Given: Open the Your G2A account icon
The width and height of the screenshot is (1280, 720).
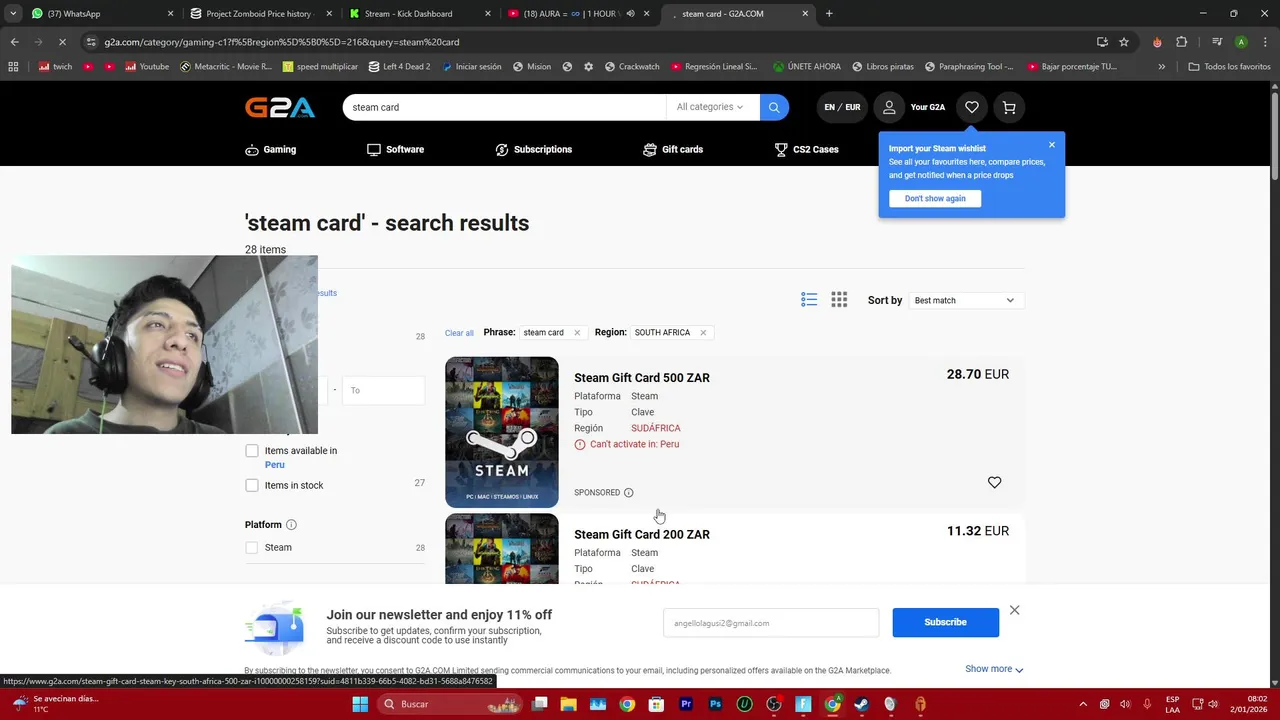Looking at the screenshot, I should coord(889,107).
